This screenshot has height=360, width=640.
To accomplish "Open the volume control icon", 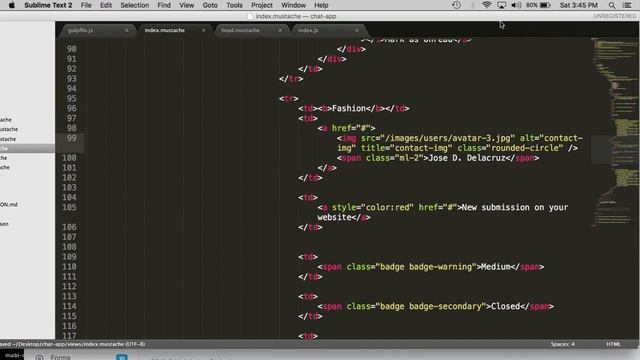I will pyautogui.click(x=516, y=5).
